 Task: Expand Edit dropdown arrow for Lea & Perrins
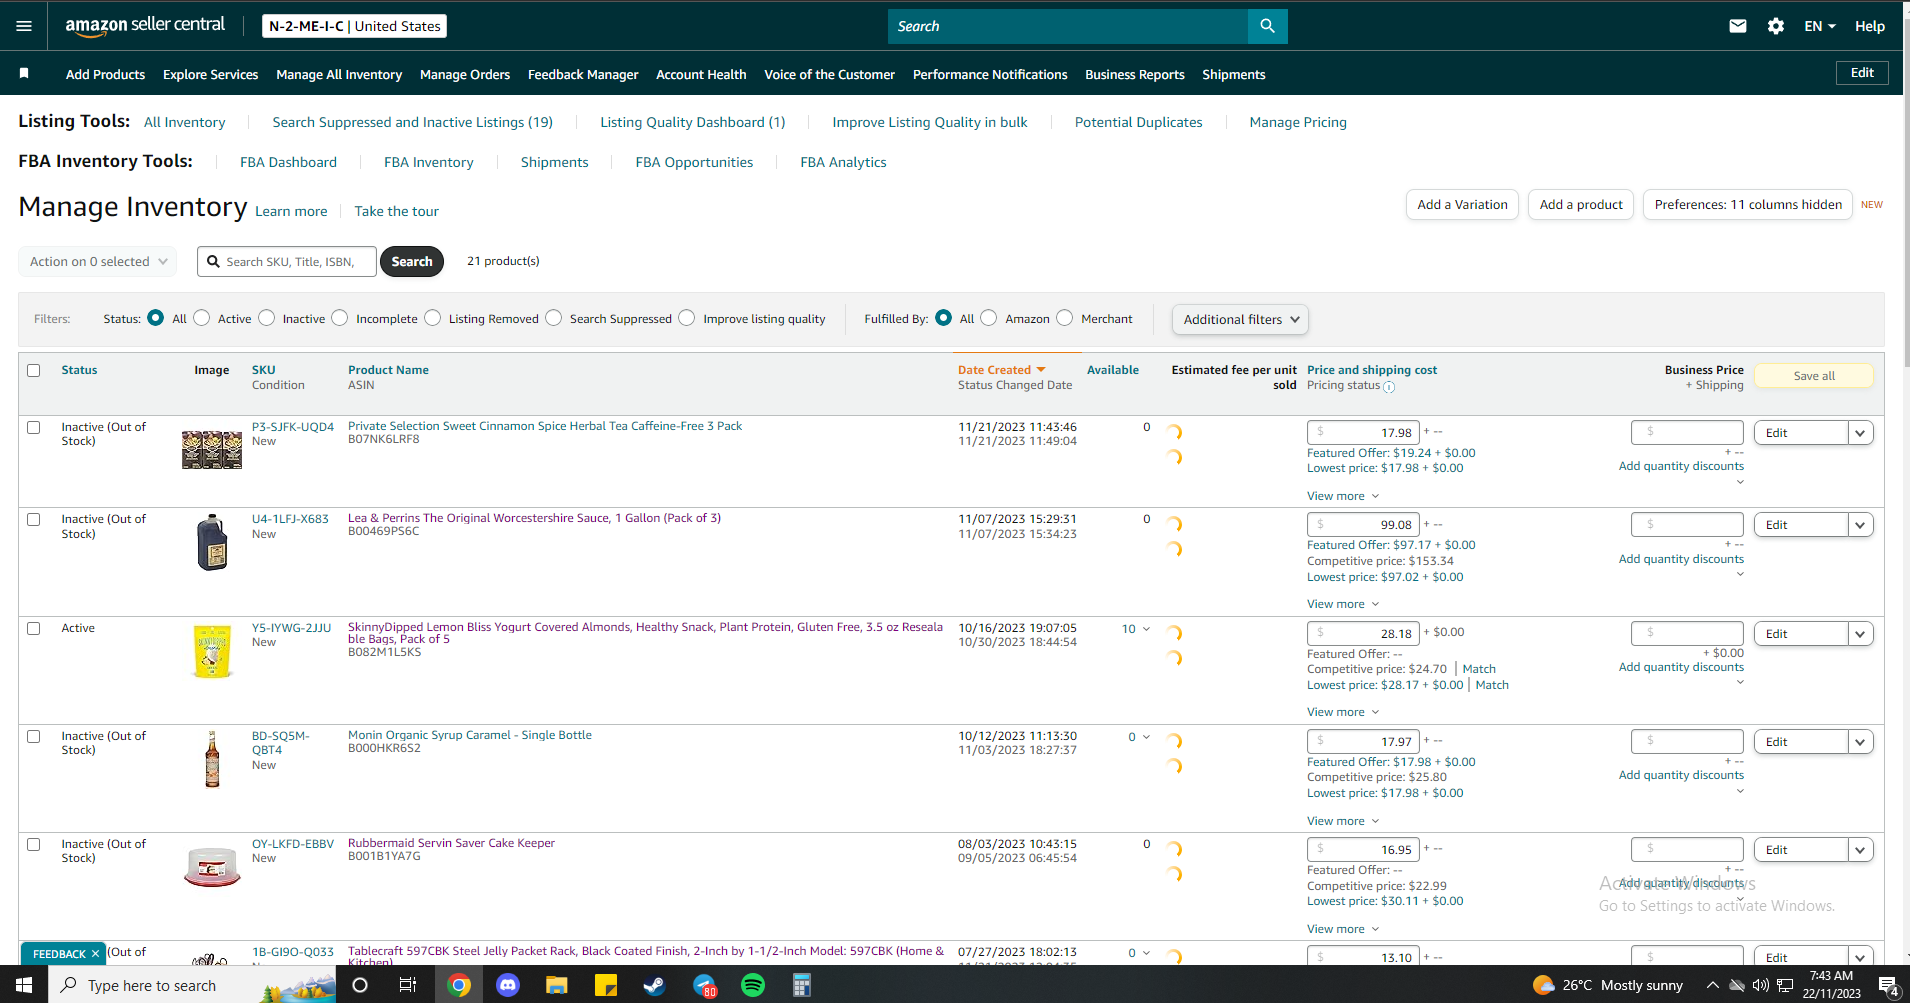point(1860,525)
